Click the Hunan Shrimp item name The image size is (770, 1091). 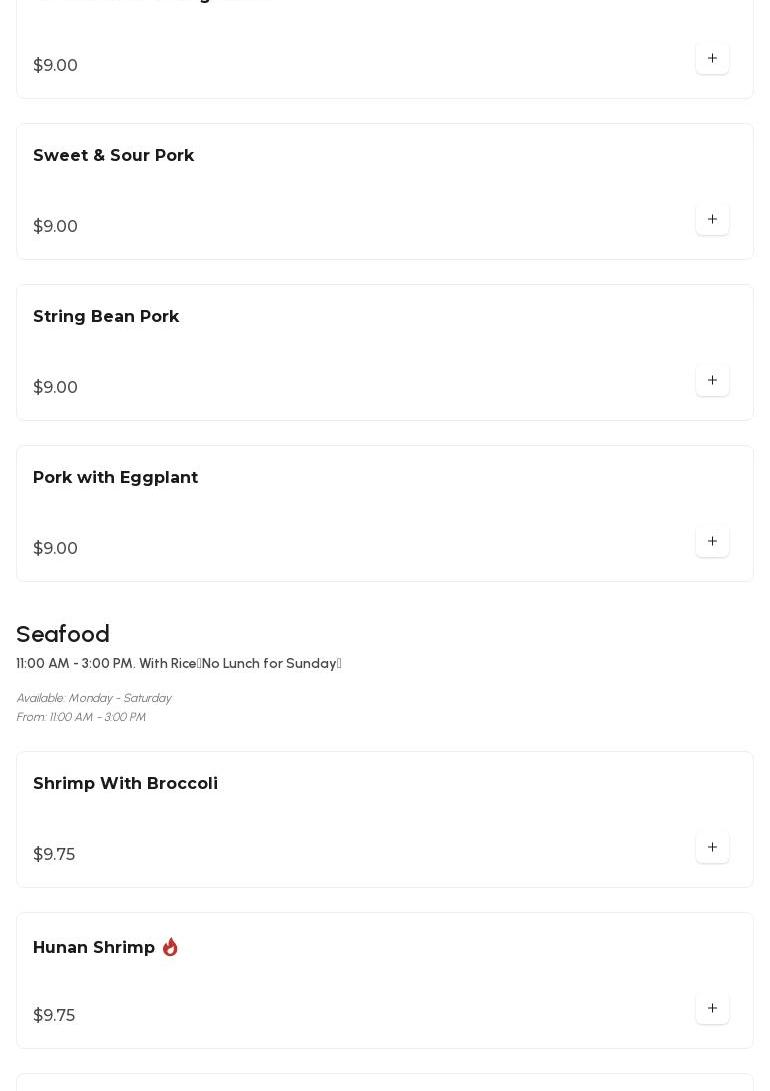(94, 948)
